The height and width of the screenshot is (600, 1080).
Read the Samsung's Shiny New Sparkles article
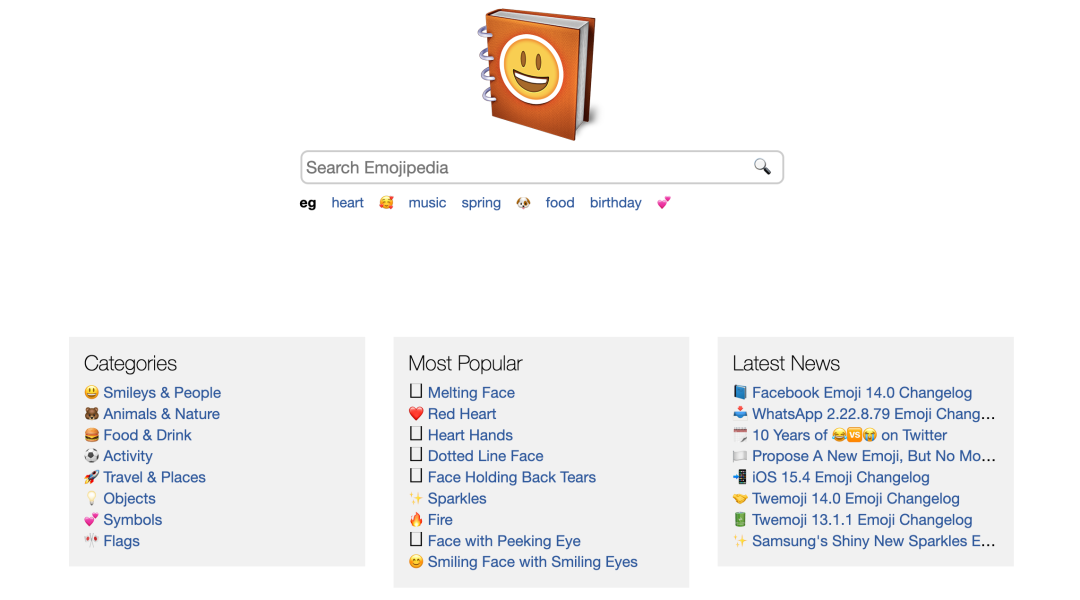click(873, 541)
